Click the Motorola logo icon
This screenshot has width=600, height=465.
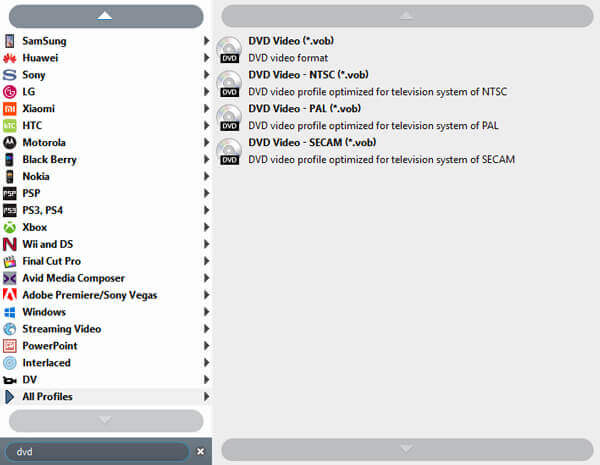click(10, 142)
